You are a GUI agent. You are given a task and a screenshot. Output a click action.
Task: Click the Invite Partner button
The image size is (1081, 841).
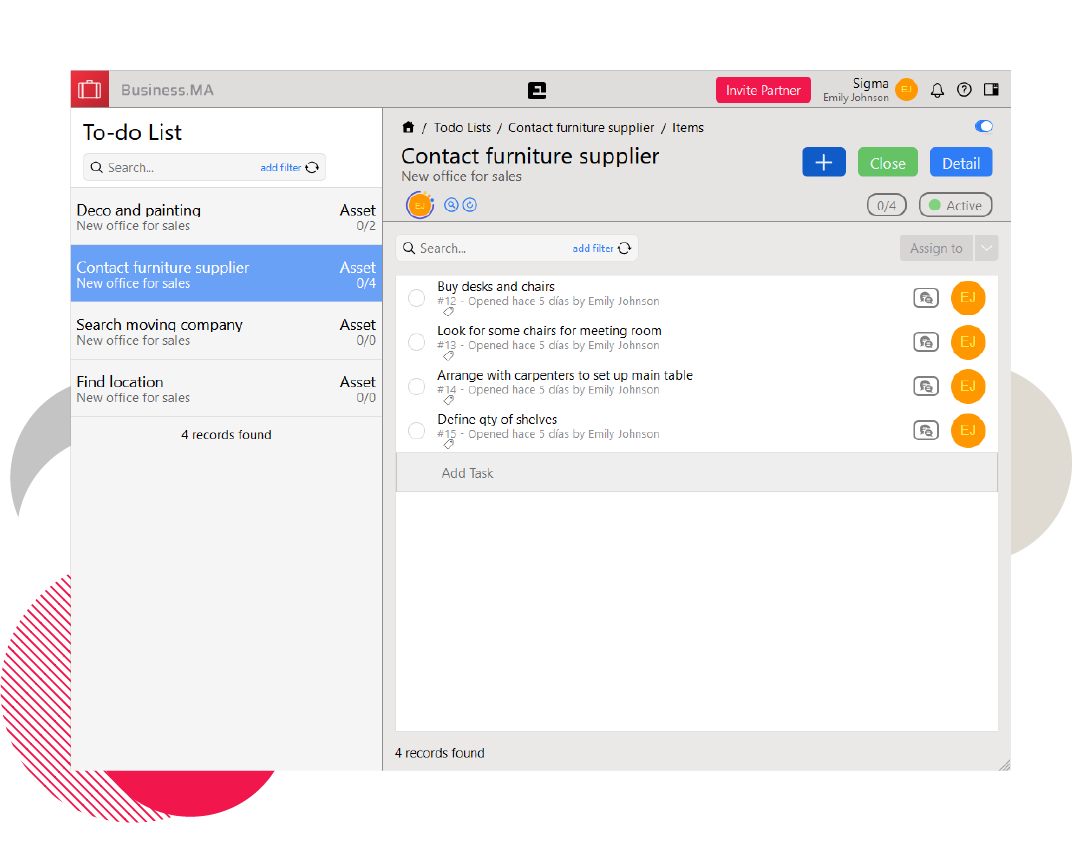tap(763, 90)
